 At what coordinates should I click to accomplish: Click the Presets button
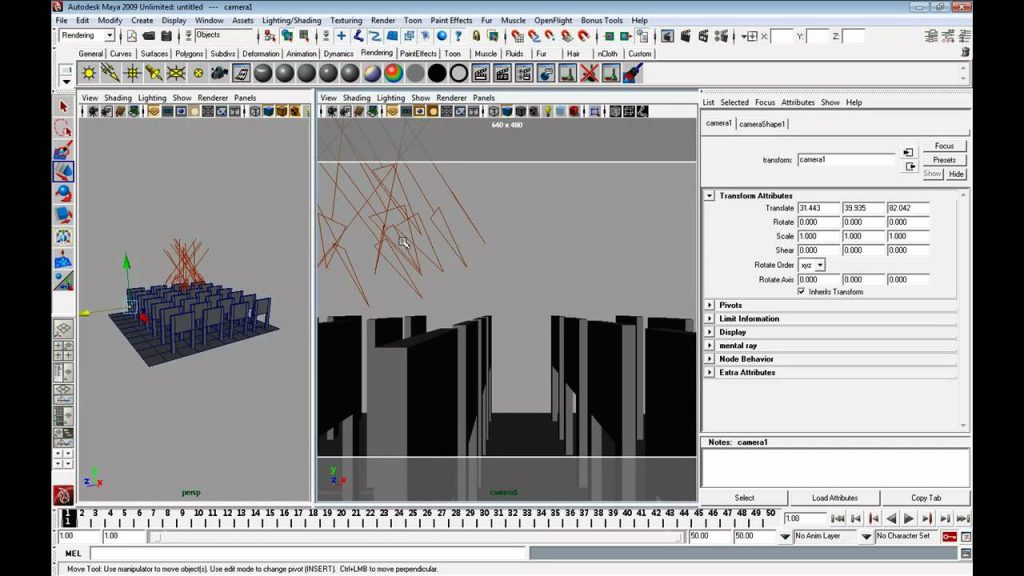pos(944,160)
